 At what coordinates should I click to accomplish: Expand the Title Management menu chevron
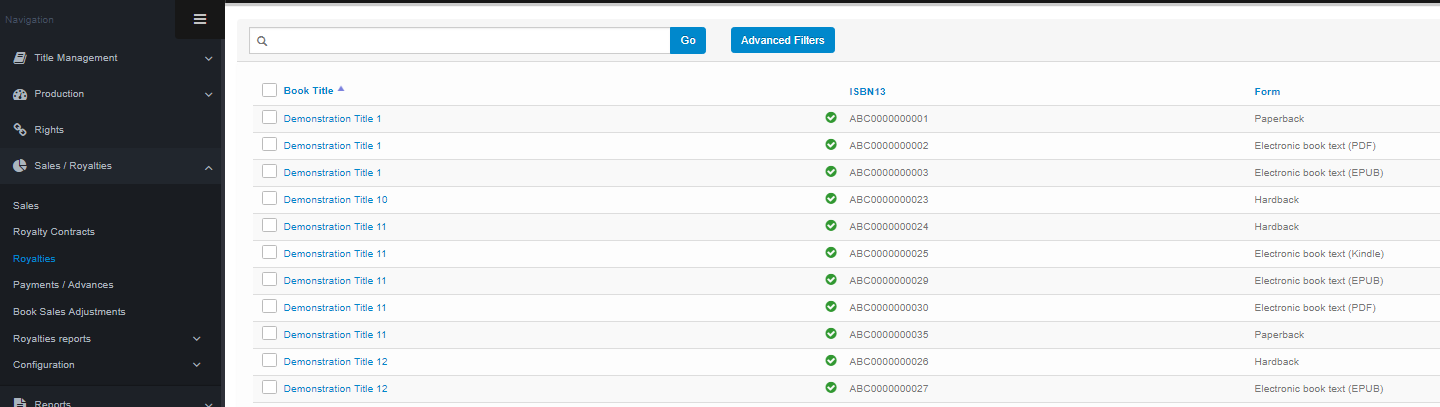(x=208, y=58)
